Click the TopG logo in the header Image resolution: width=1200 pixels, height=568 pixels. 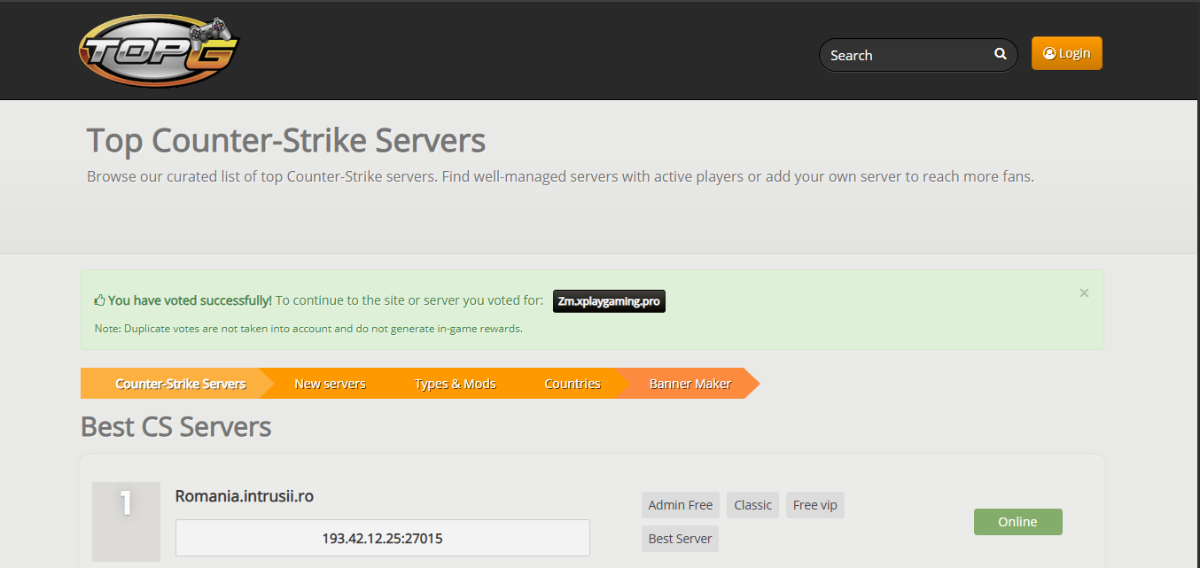[160, 52]
